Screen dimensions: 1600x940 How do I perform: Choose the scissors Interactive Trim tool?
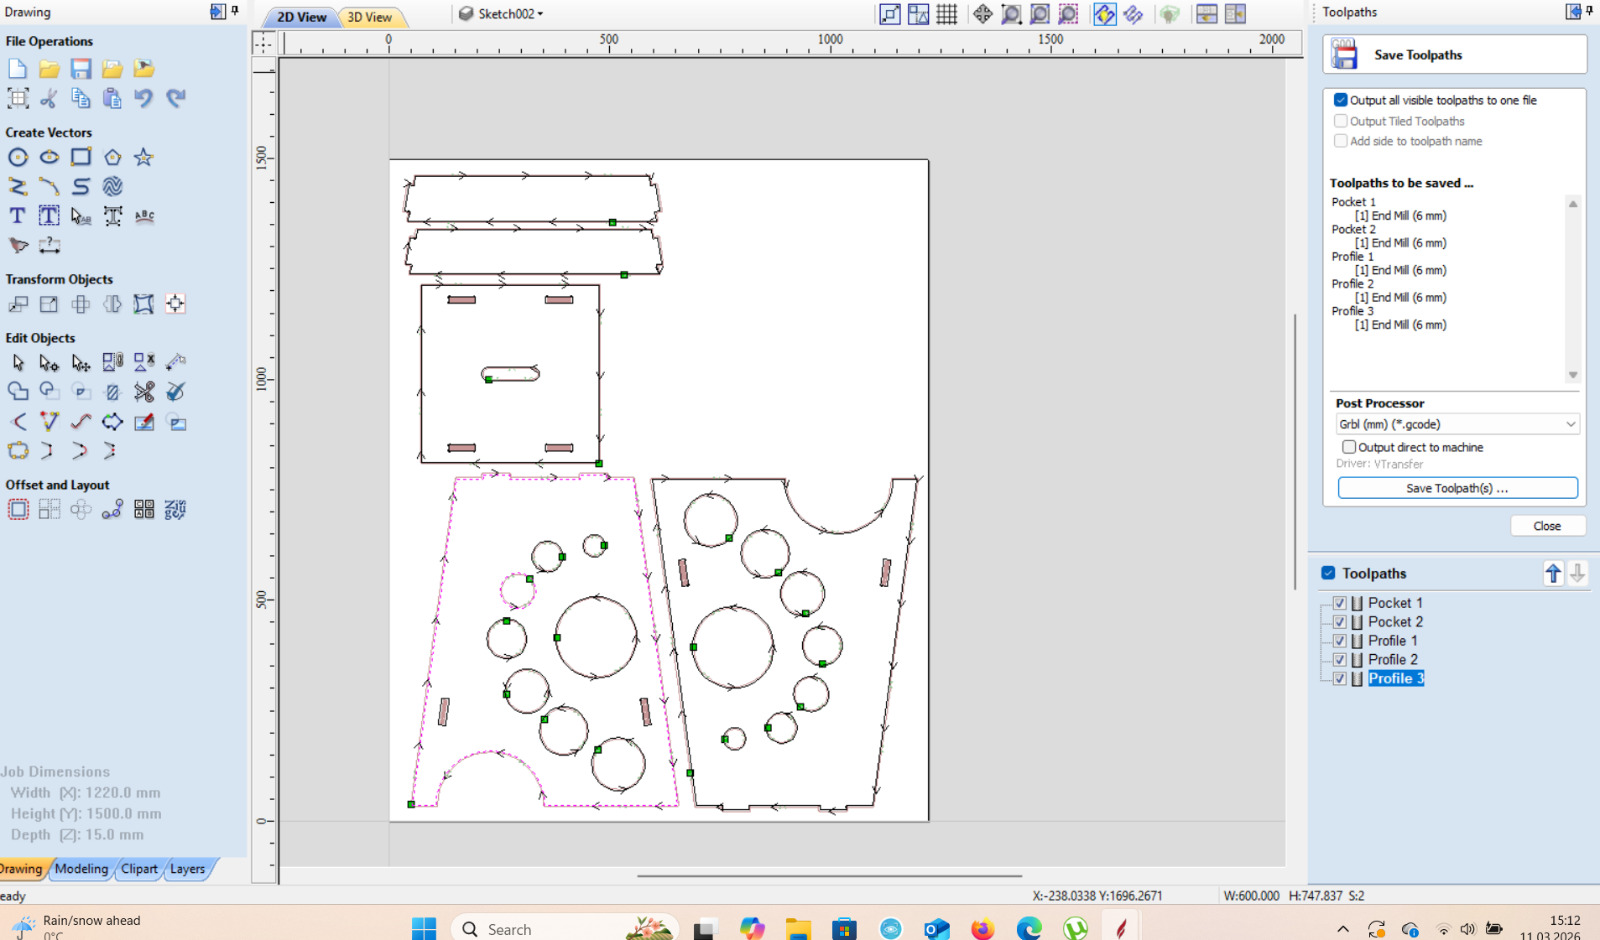coord(144,392)
